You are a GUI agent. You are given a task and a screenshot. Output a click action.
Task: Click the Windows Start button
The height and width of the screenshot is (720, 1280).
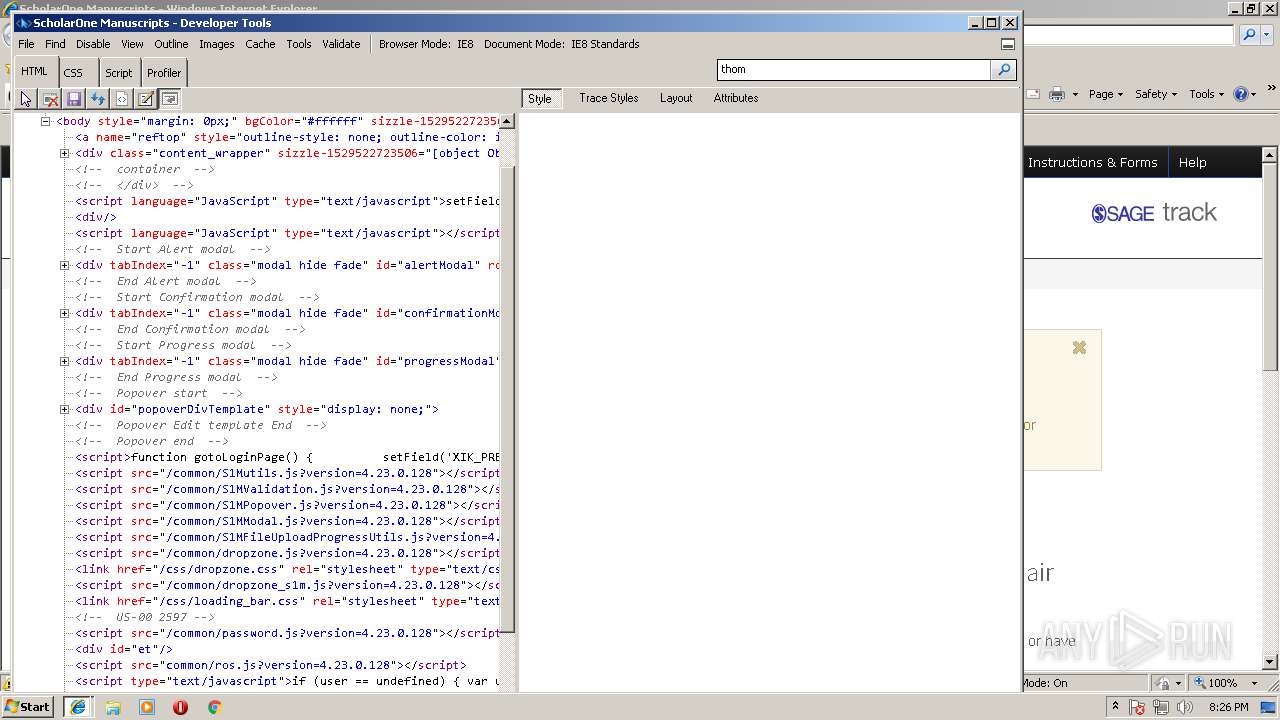[27, 707]
